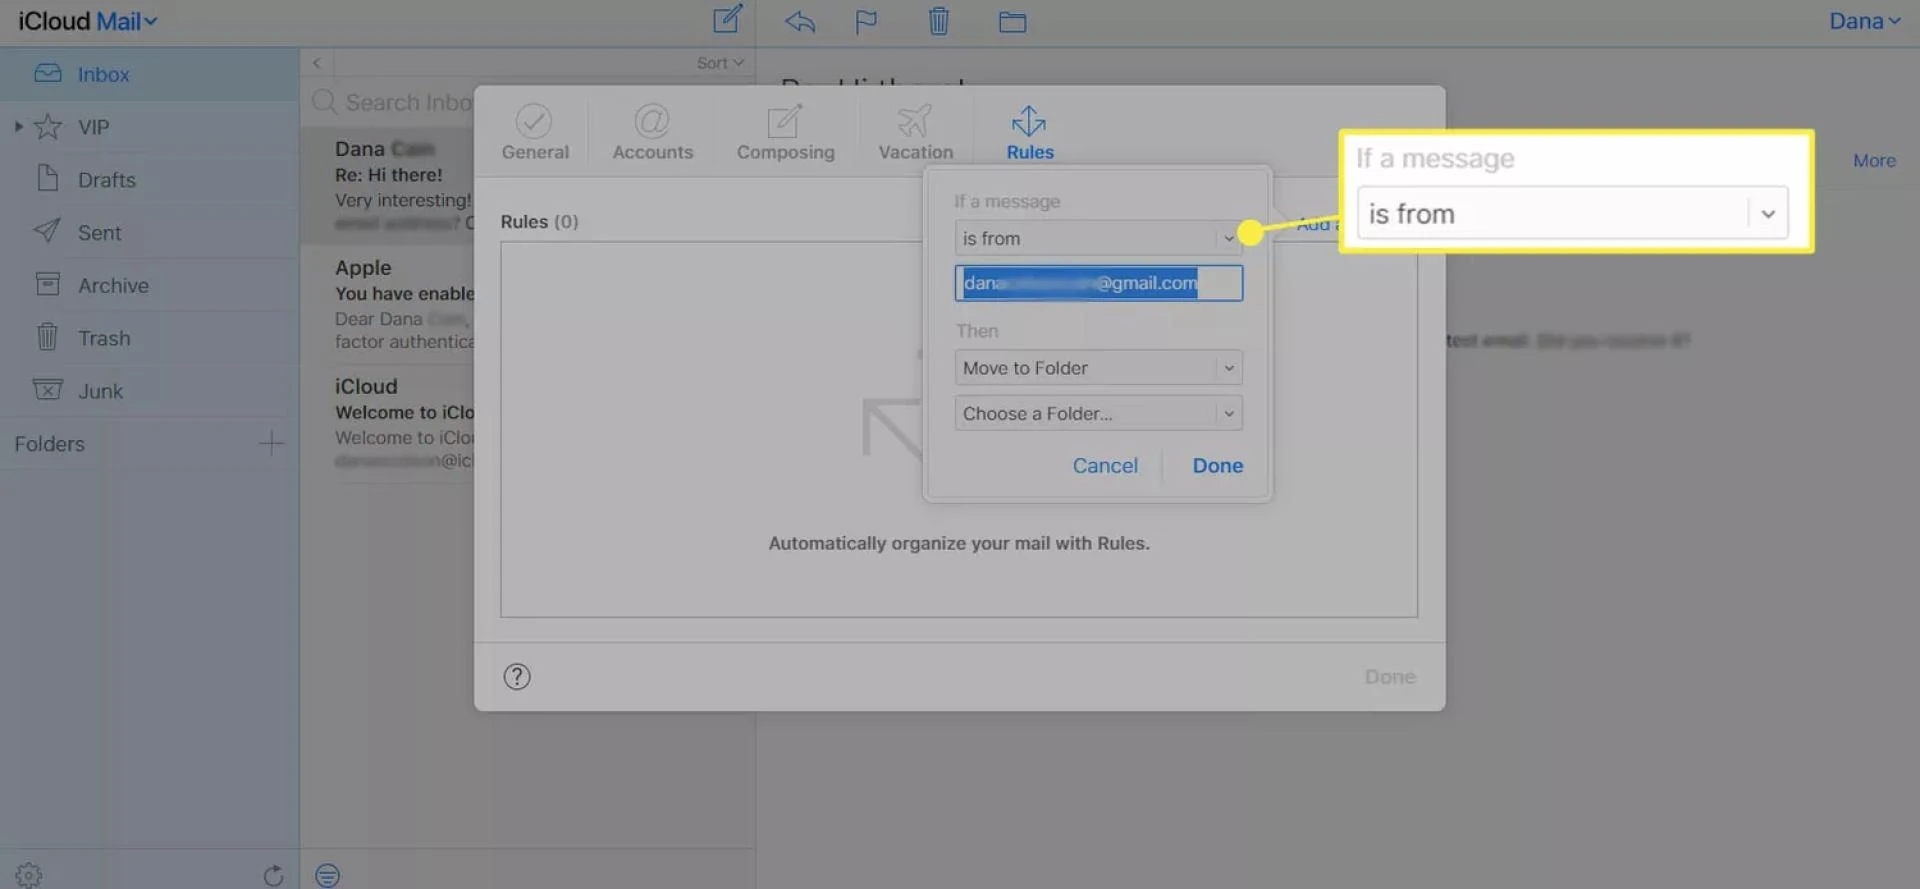
Task: Expand the VIP disclosure triangle
Action: [x=18, y=127]
